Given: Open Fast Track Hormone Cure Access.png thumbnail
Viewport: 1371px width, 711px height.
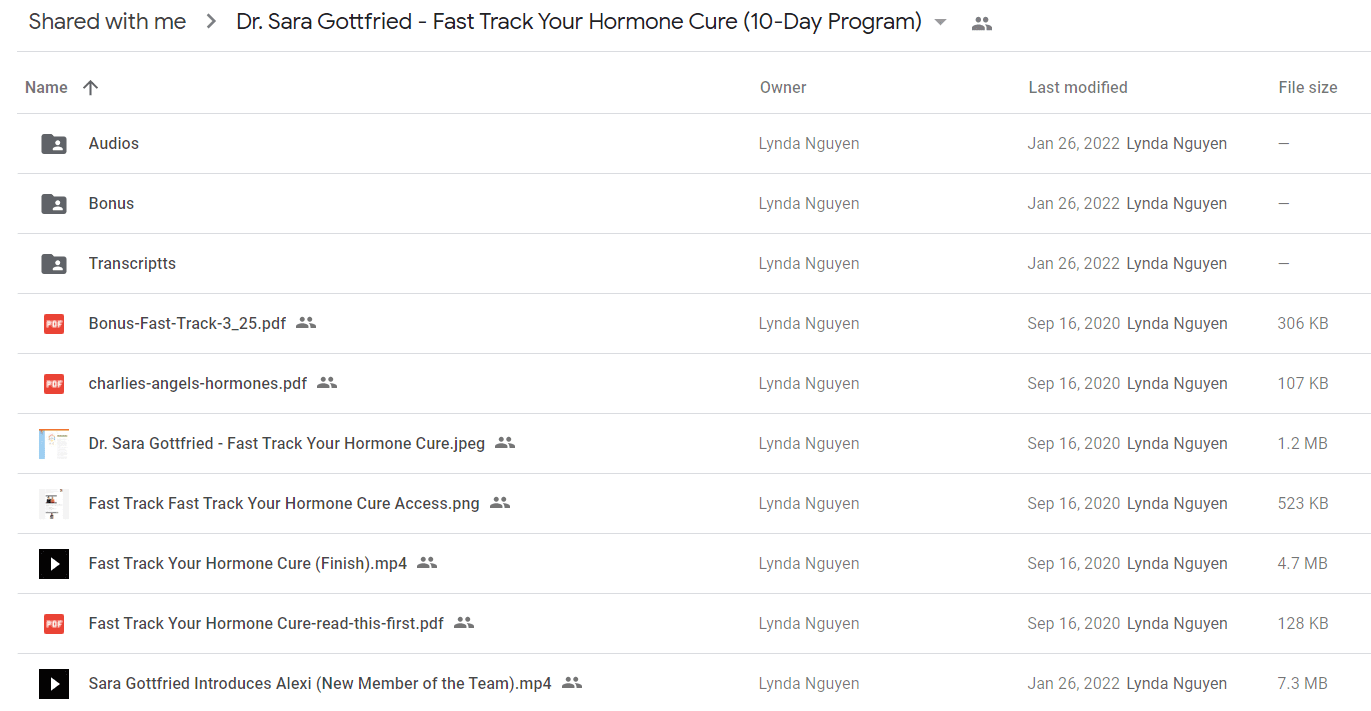Looking at the screenshot, I should (x=54, y=504).
